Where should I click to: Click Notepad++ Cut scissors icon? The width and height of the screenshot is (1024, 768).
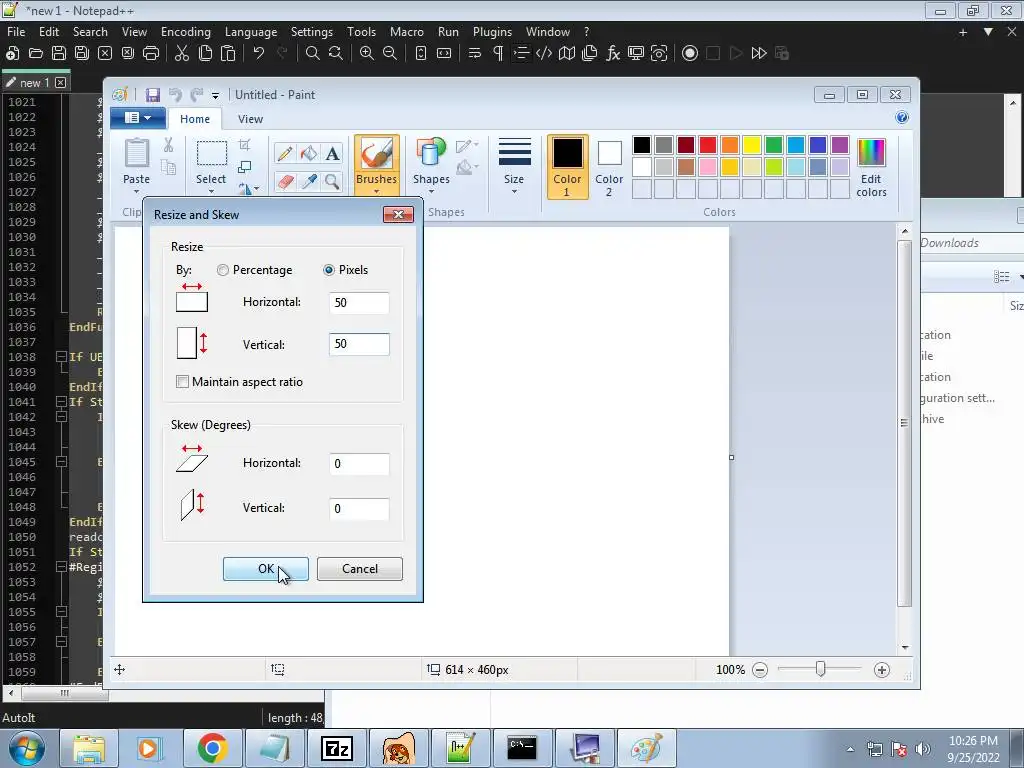tap(182, 54)
